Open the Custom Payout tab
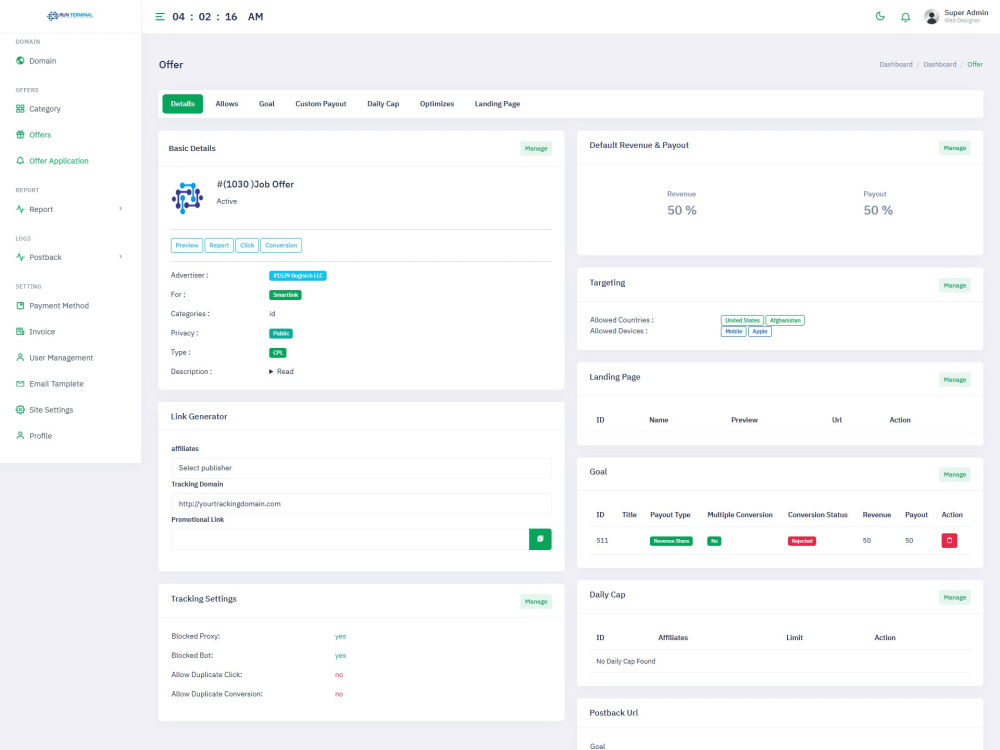The height and width of the screenshot is (750, 1000). coord(321,104)
